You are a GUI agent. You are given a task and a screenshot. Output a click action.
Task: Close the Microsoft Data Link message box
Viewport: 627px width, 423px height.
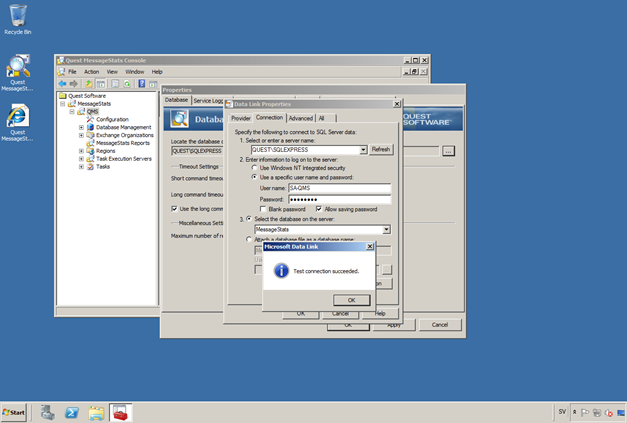click(370, 247)
